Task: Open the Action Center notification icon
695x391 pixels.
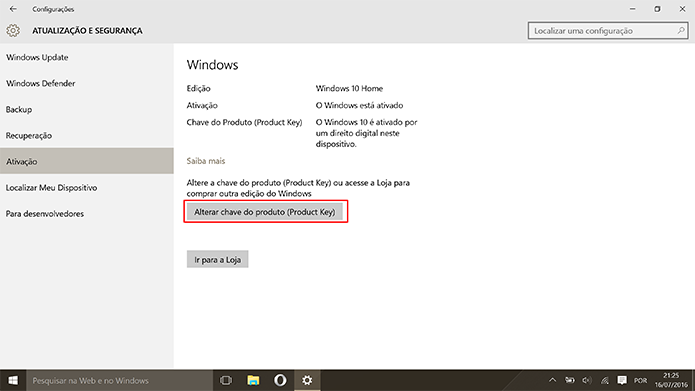Action: [622, 380]
